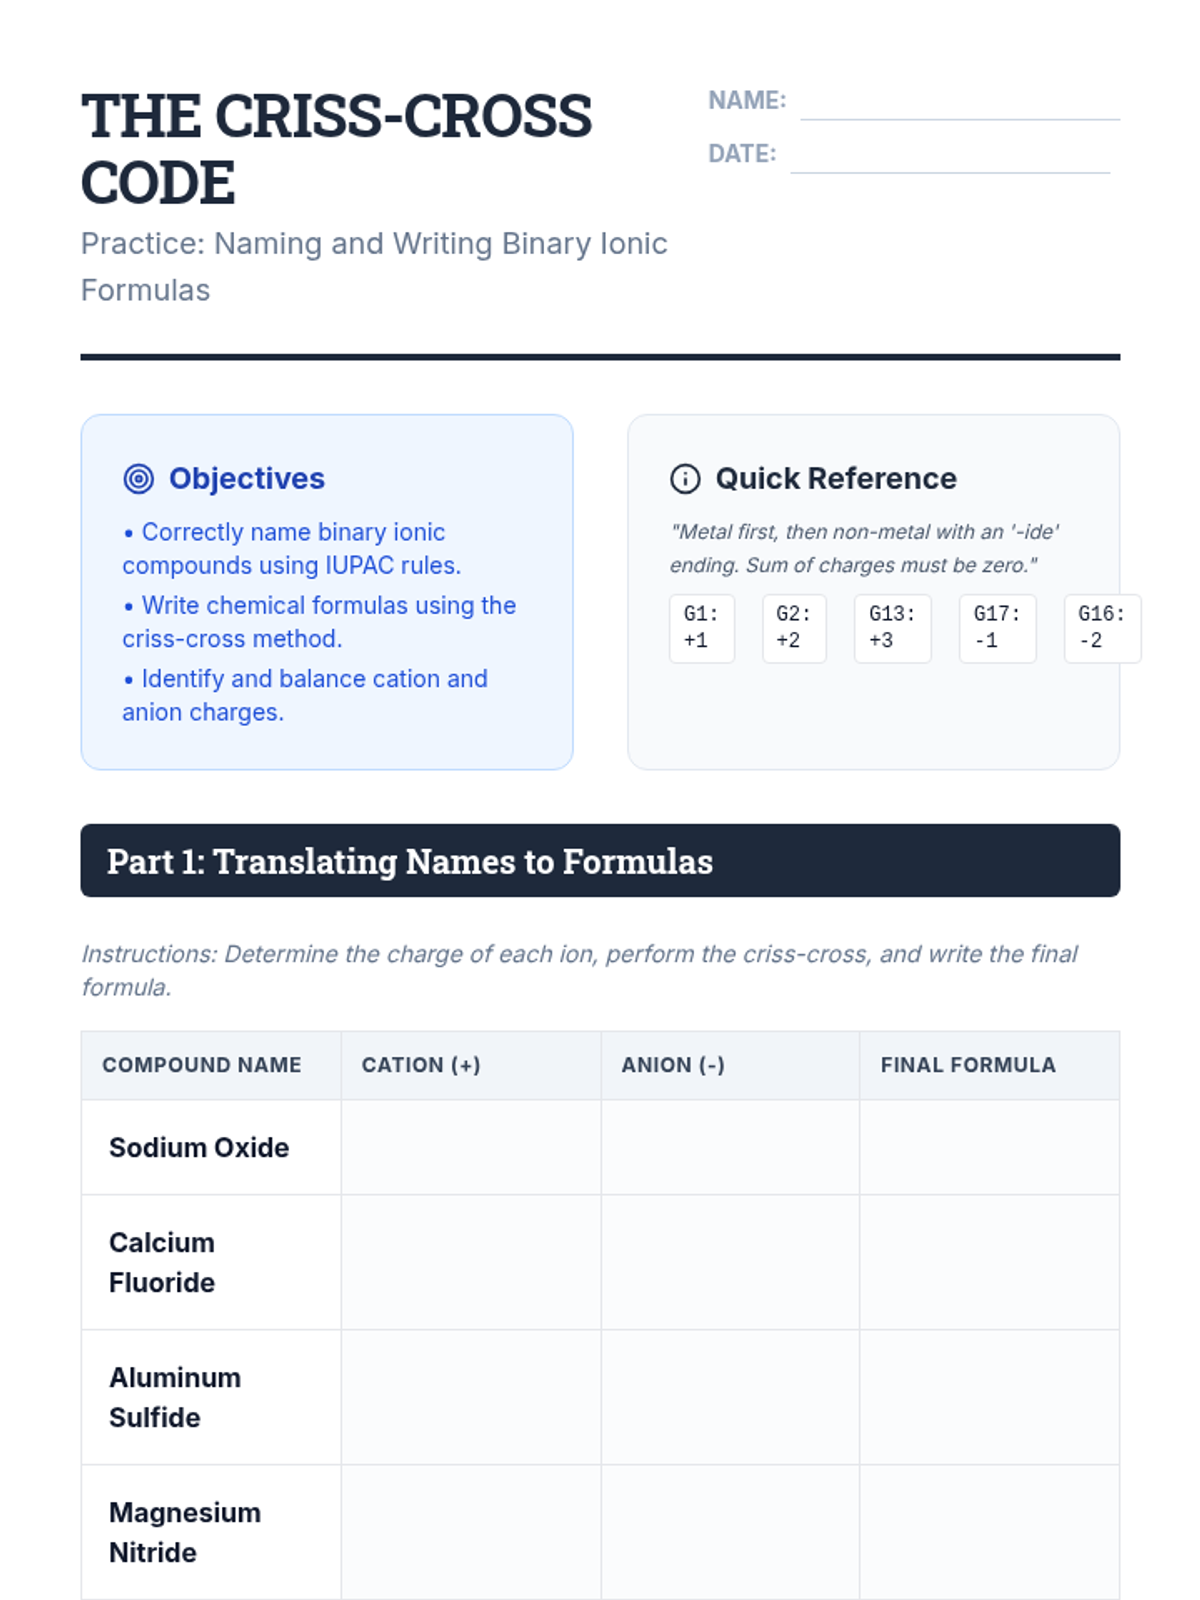Click the Quick Reference info icon

pyautogui.click(x=685, y=479)
